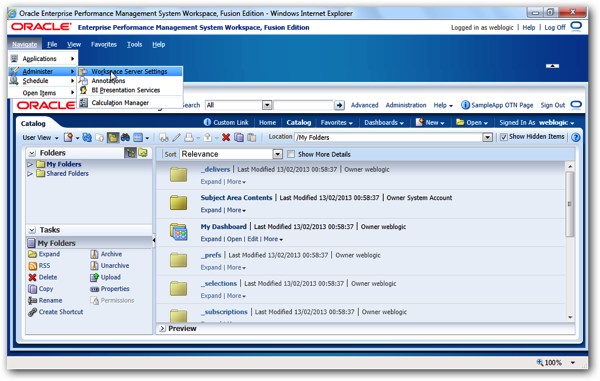Click the Log Off link

pyautogui.click(x=555, y=28)
